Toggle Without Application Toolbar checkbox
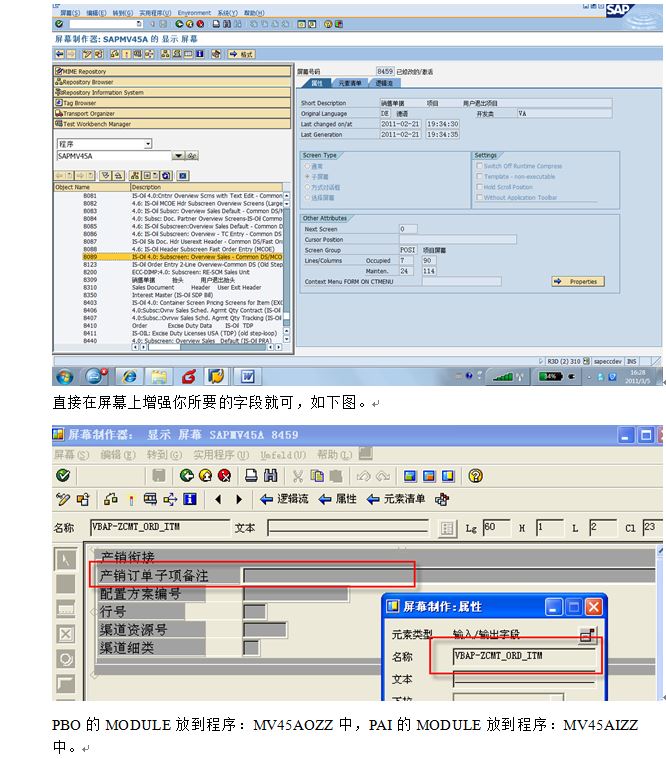 click(x=479, y=197)
